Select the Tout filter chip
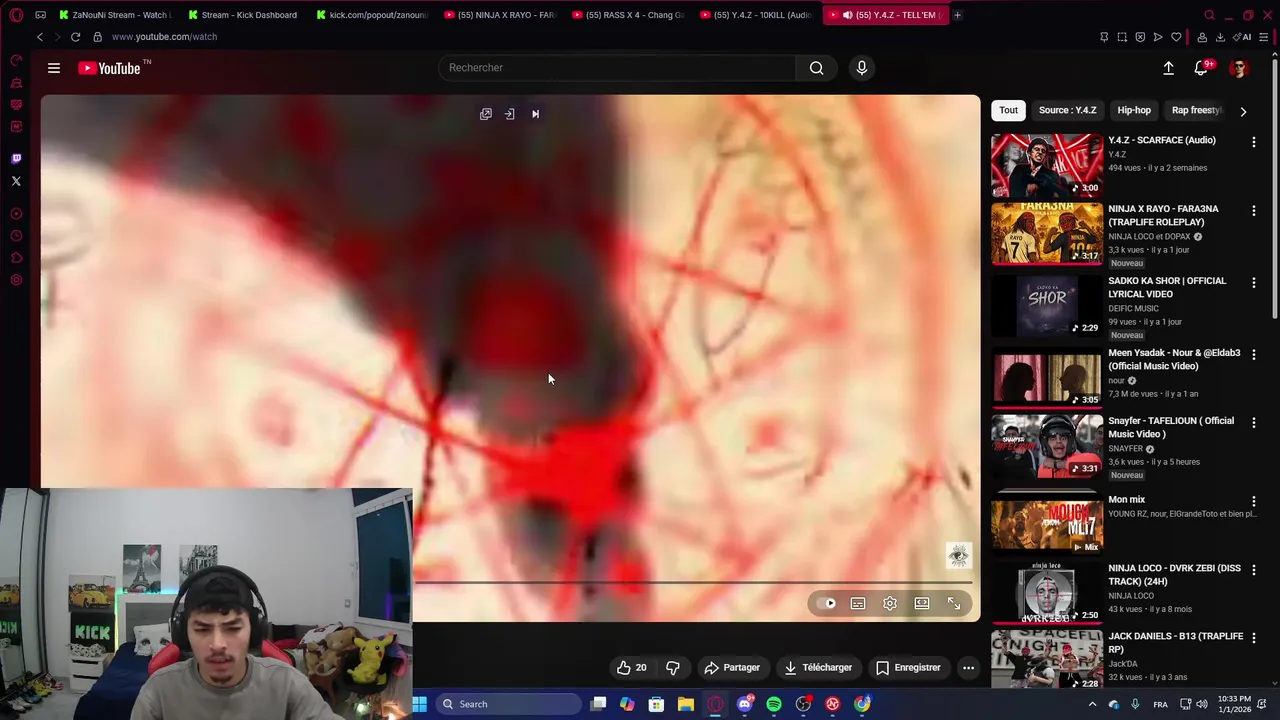 click(x=1009, y=110)
